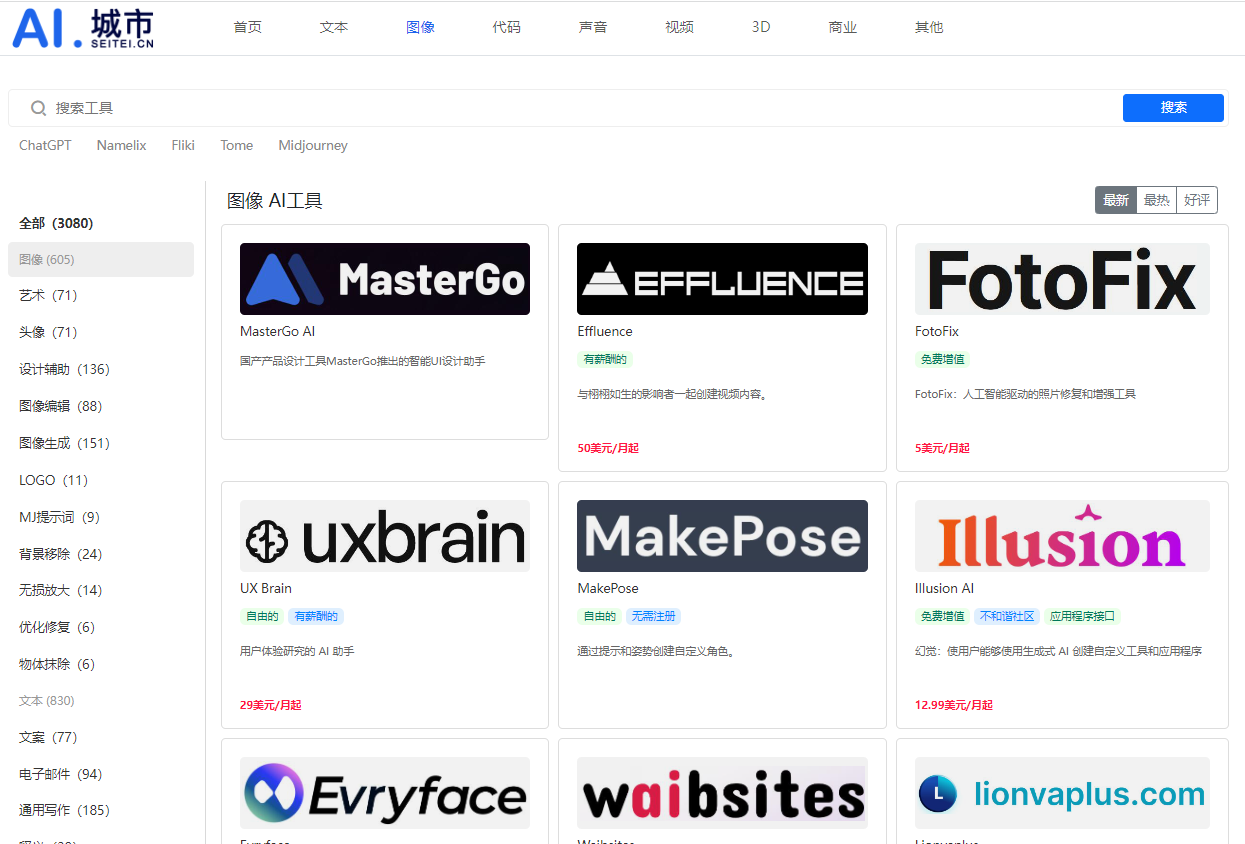Open the MasterGo AI title link
The width and height of the screenshot is (1245, 844).
click(277, 331)
